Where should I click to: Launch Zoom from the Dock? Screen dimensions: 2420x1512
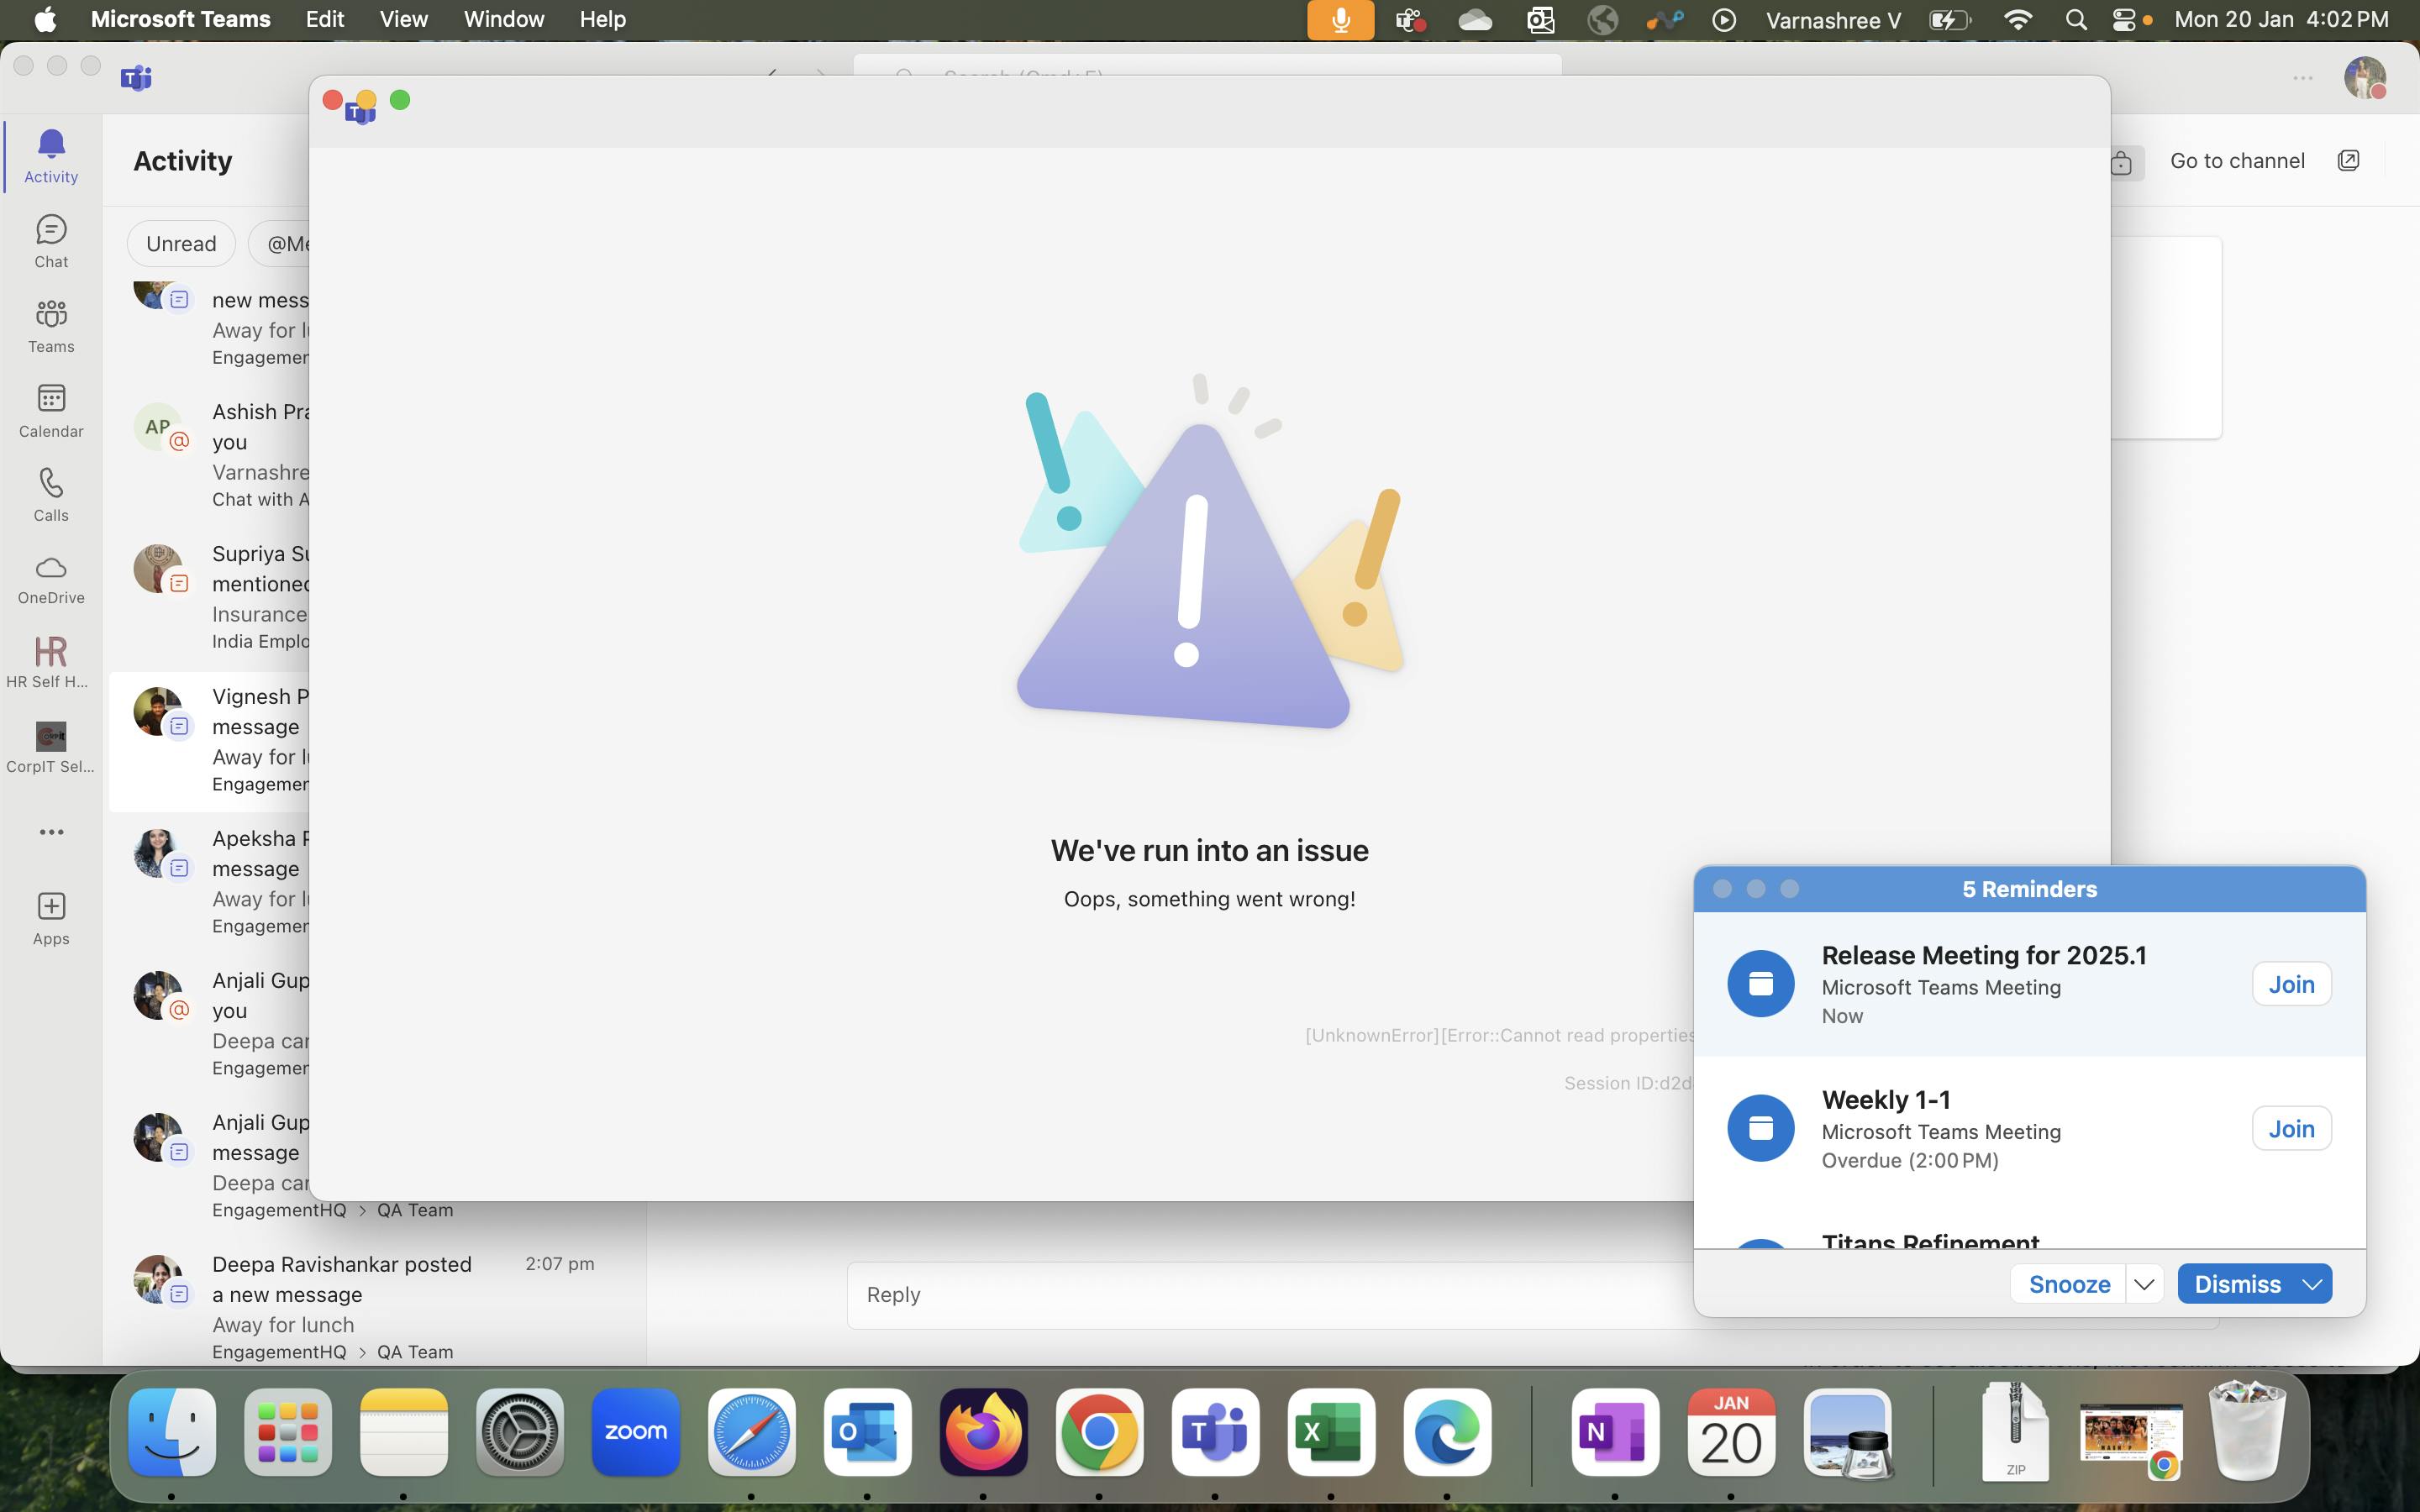(636, 1431)
